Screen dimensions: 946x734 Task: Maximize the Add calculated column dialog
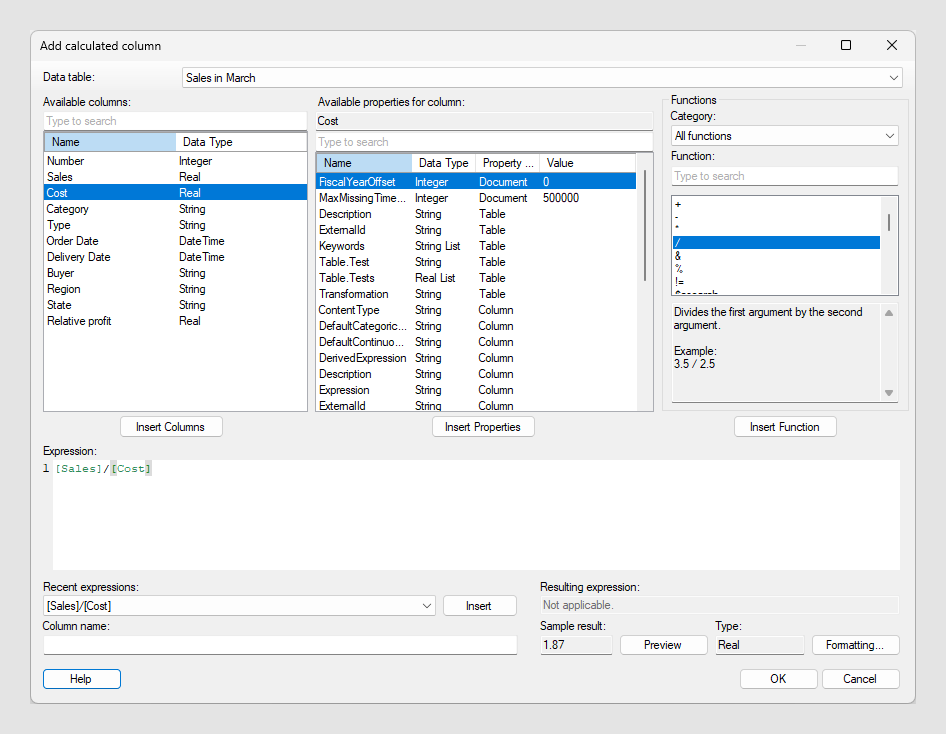coord(846,45)
